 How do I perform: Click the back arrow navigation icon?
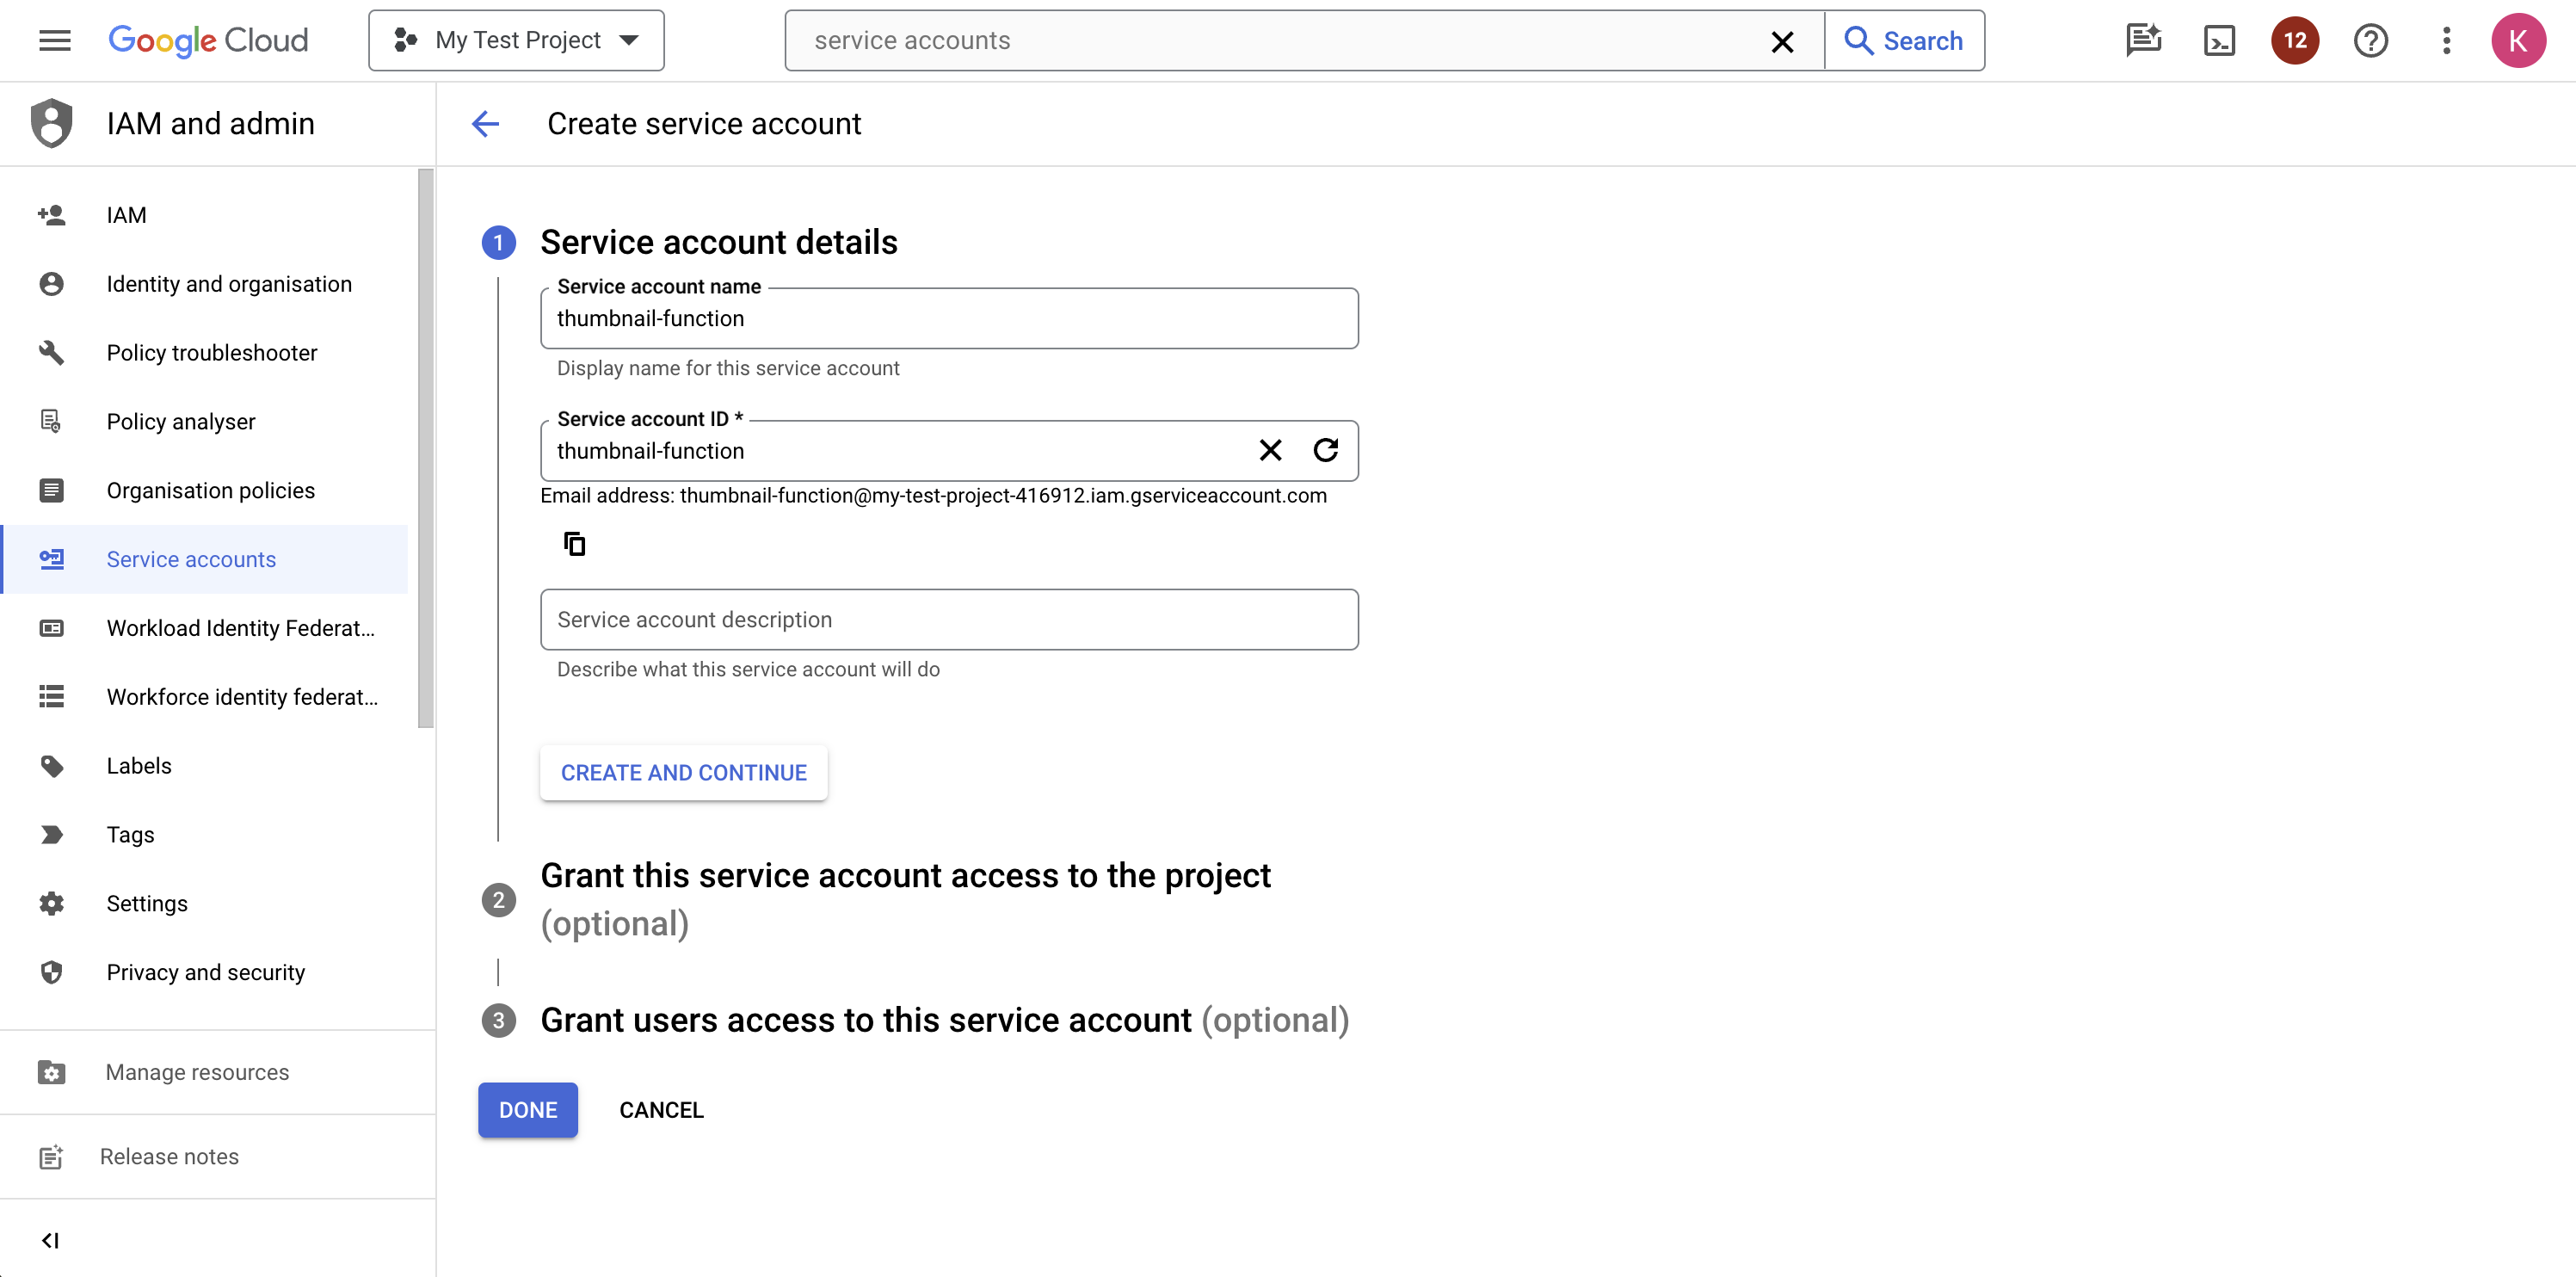coord(486,123)
